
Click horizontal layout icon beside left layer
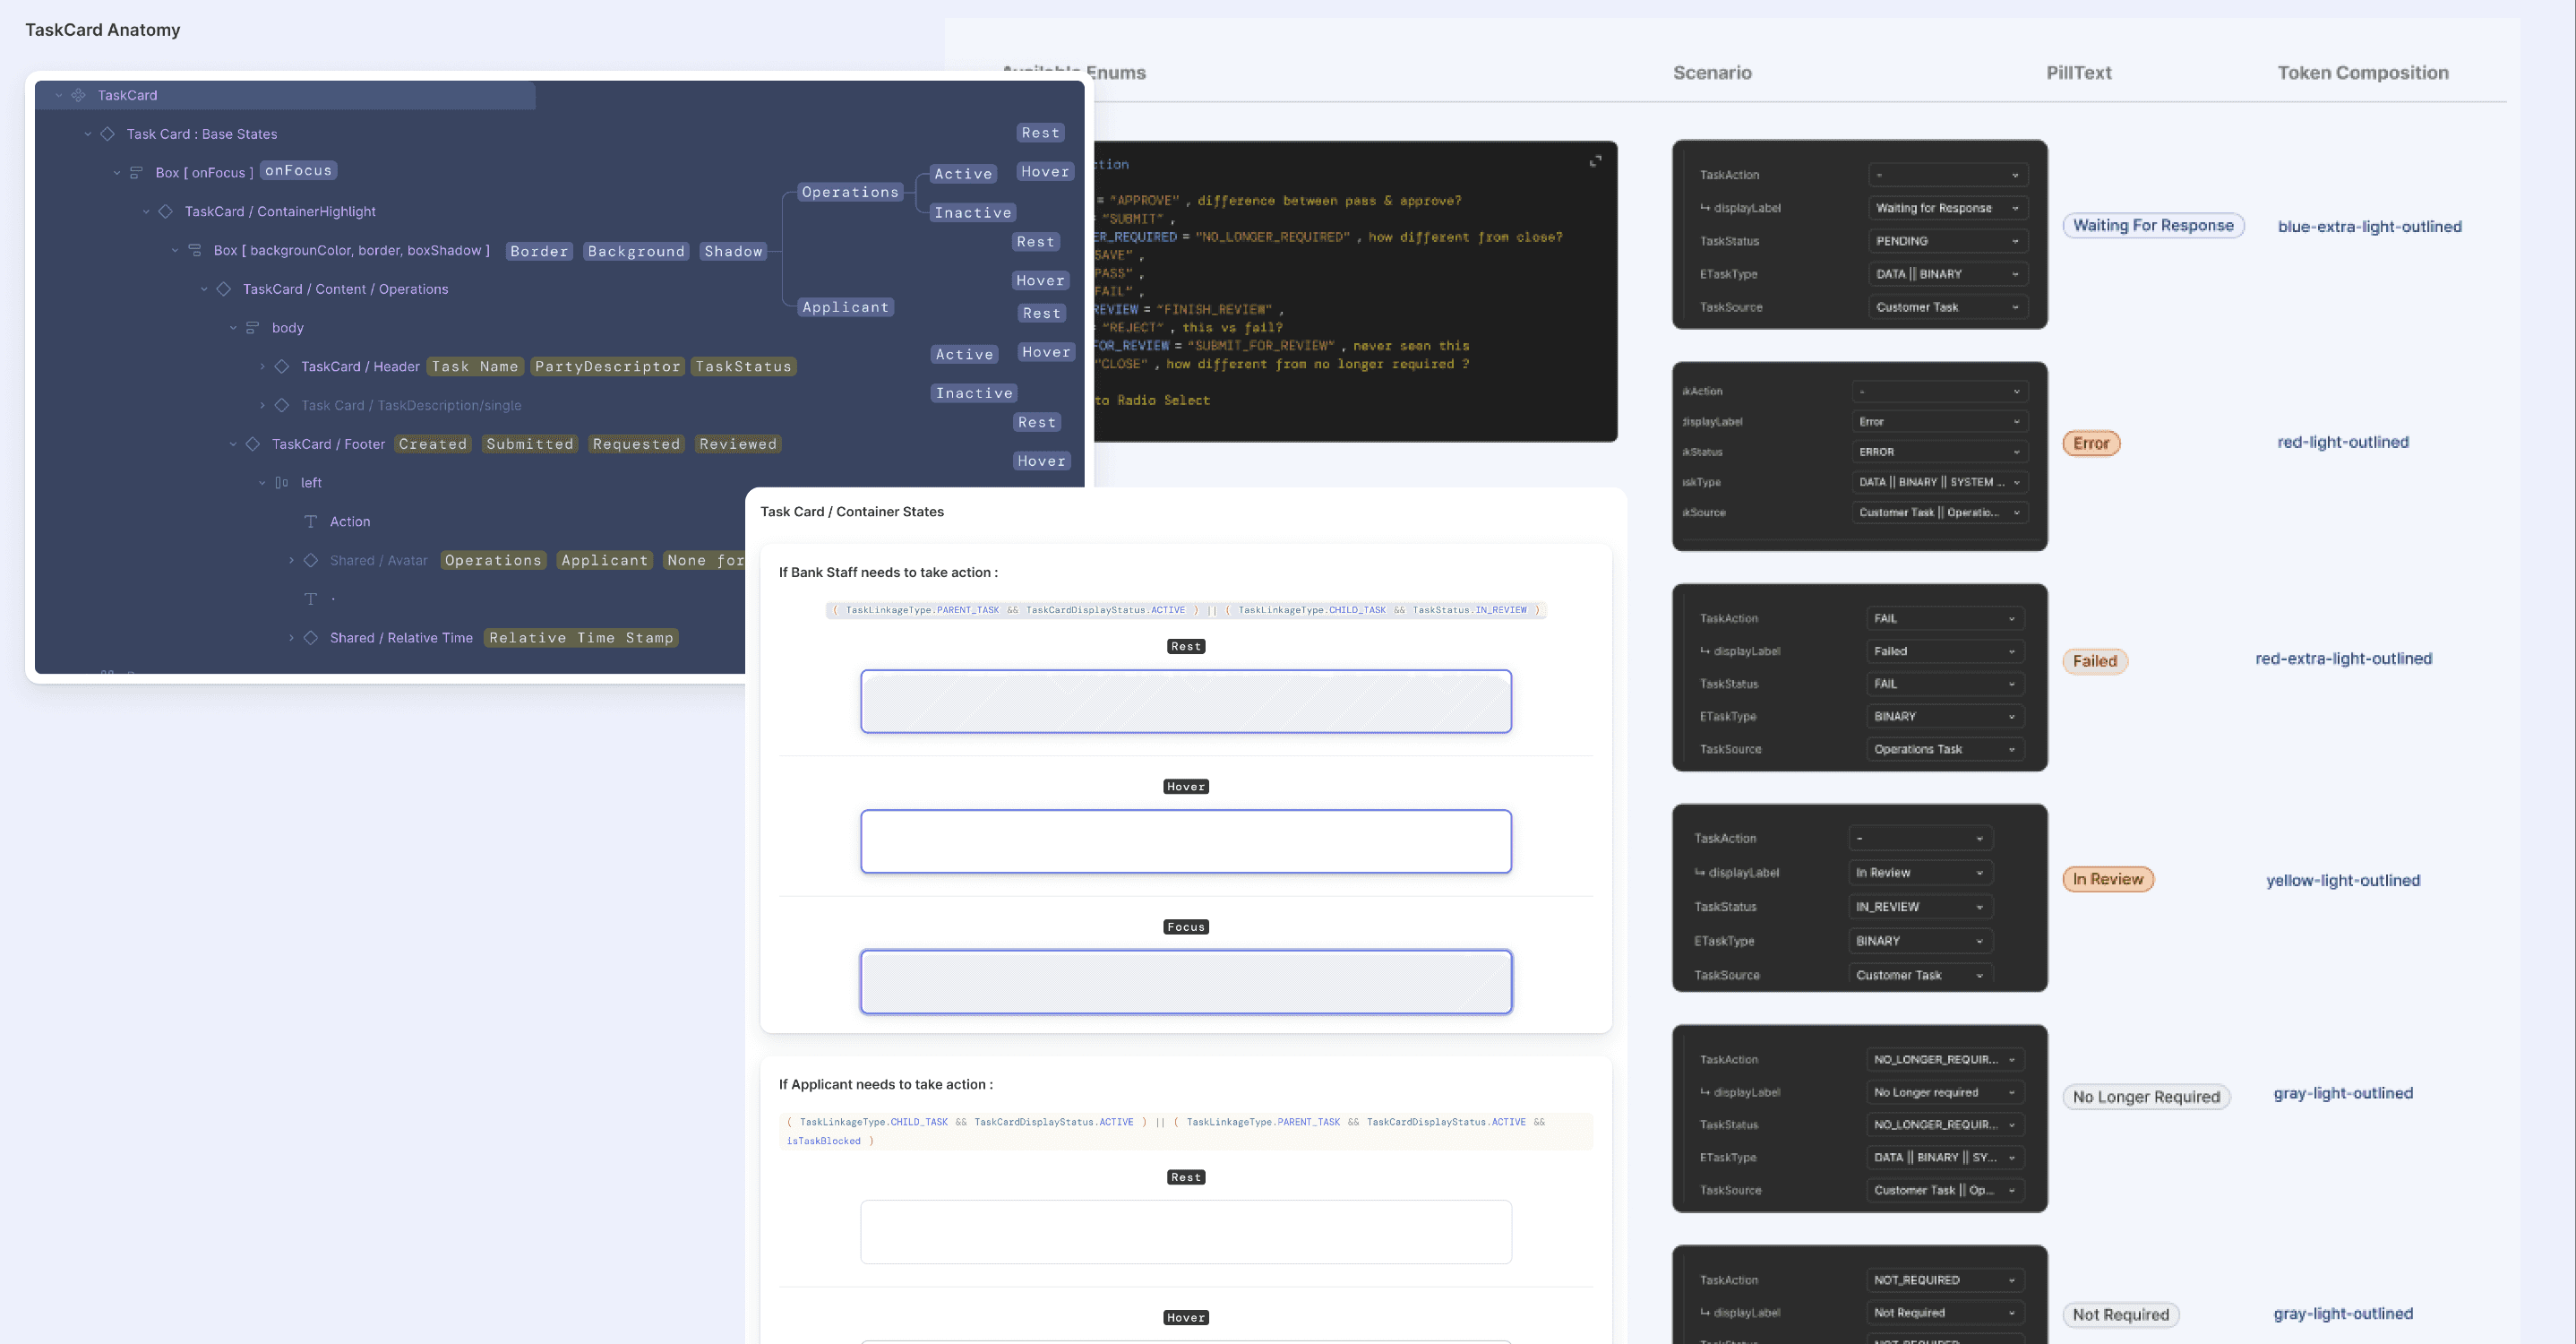coord(282,483)
